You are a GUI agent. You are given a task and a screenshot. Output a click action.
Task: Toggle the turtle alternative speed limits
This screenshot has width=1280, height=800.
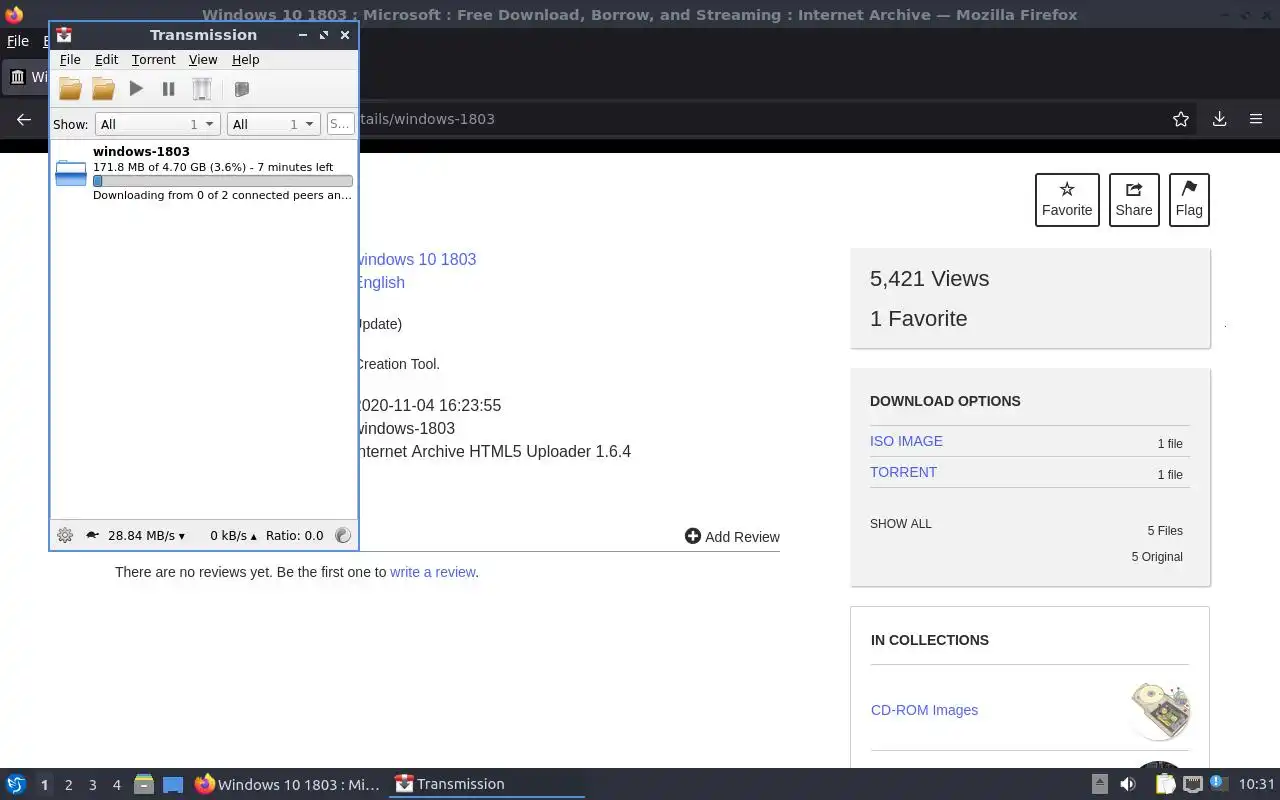pos(92,535)
